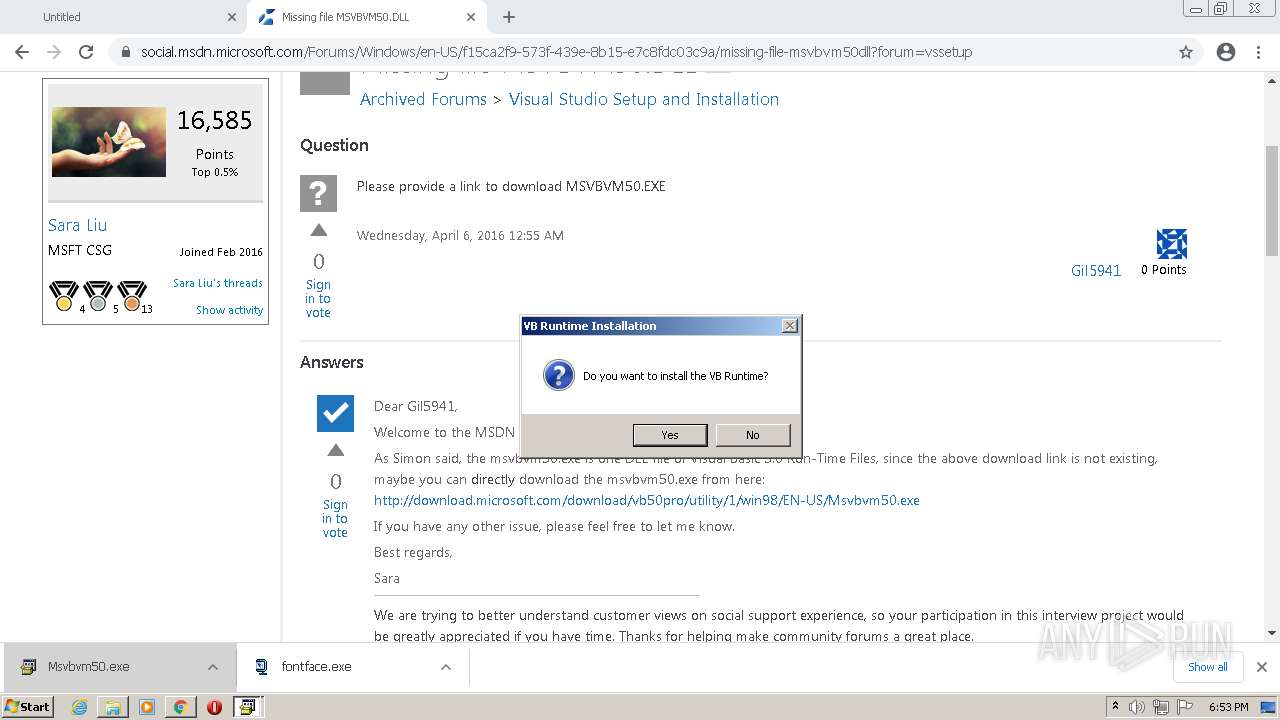Open the Archived Forums link
The image size is (1280, 720).
click(423, 99)
